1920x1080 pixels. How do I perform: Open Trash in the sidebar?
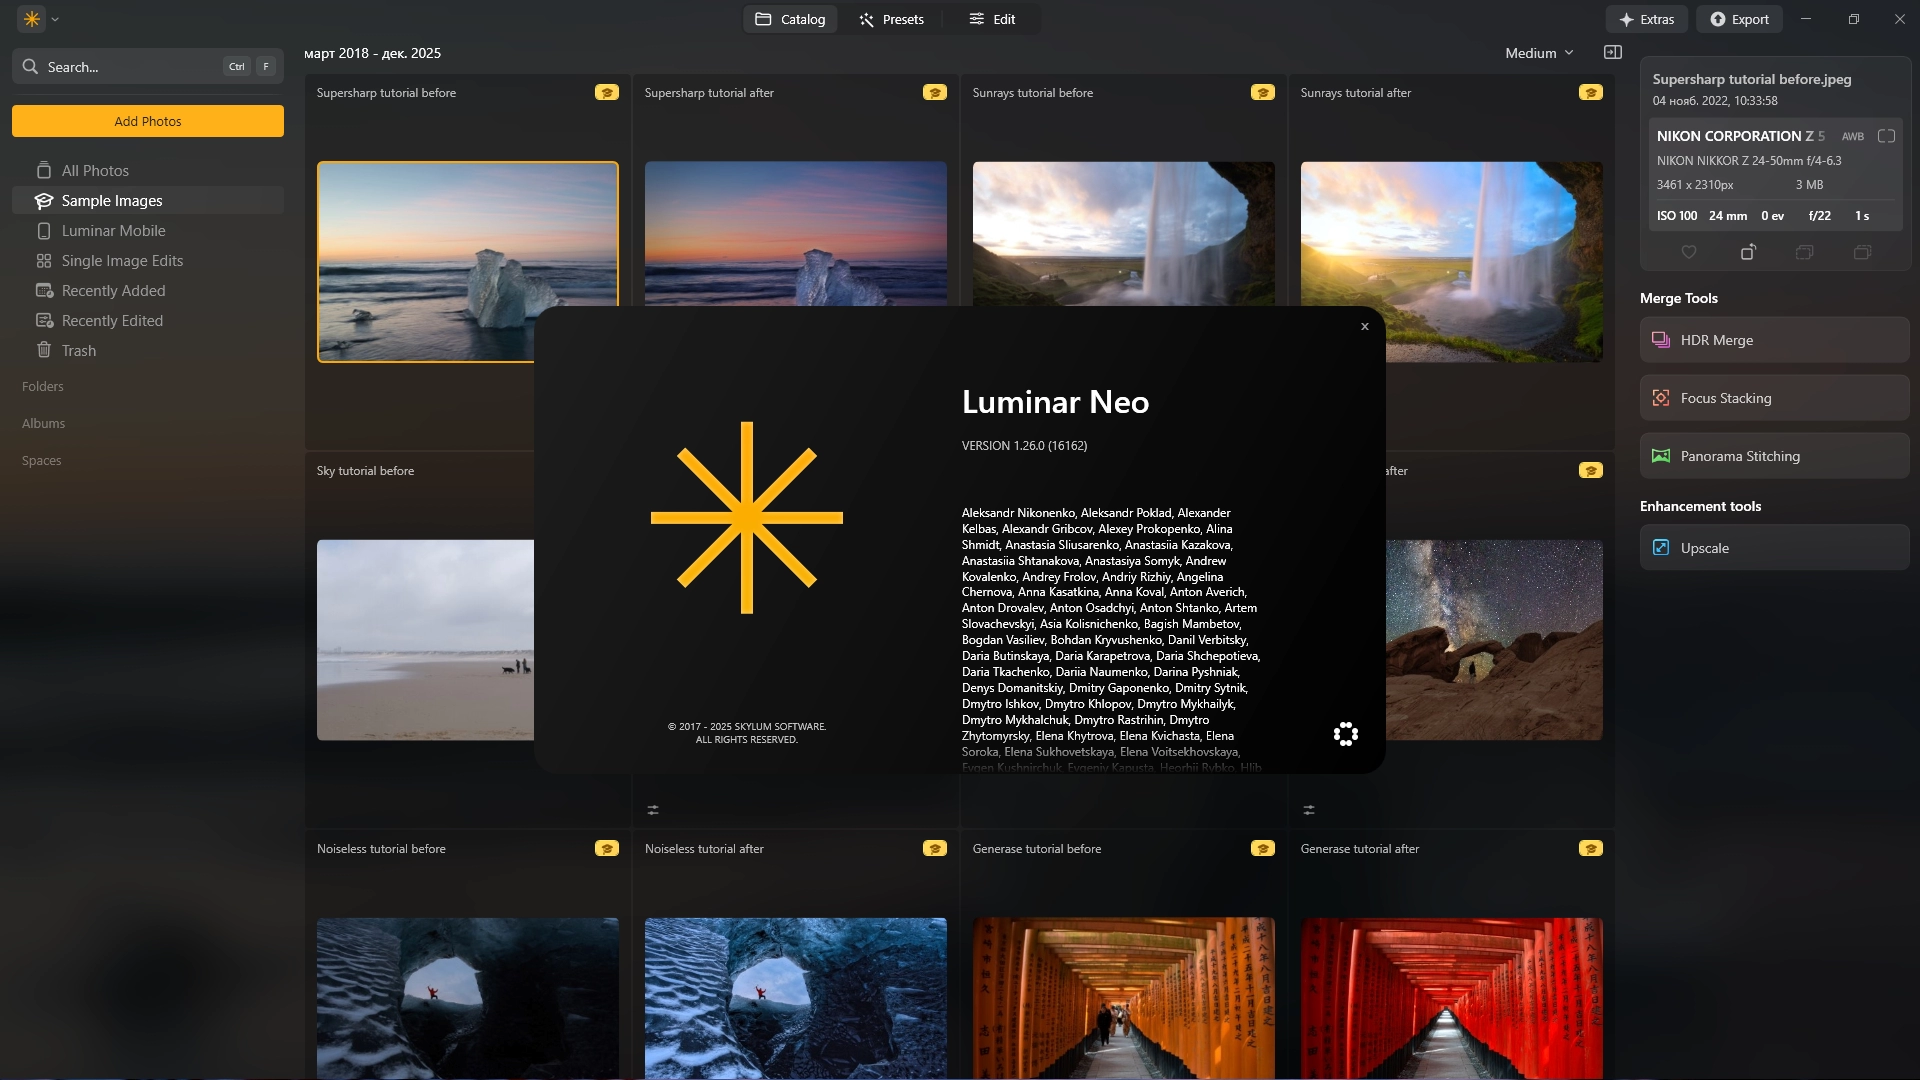[x=79, y=351]
